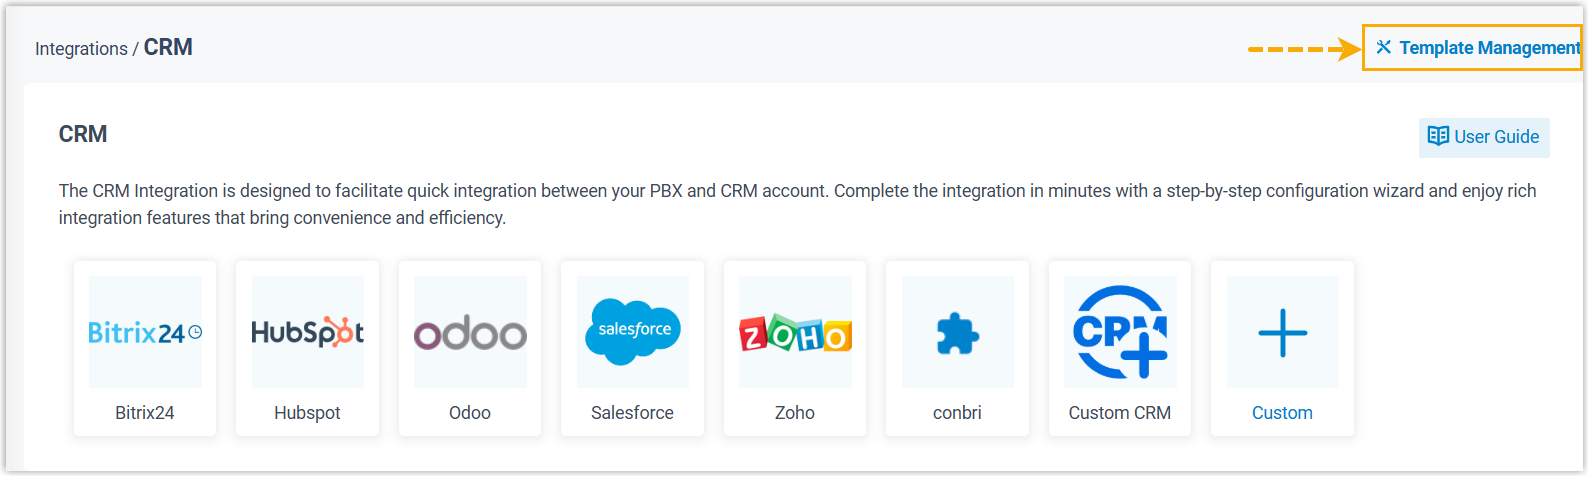Viewport: 1589px width, 477px height.
Task: Click the CRM breadcrumb title
Action: pyautogui.click(x=168, y=48)
